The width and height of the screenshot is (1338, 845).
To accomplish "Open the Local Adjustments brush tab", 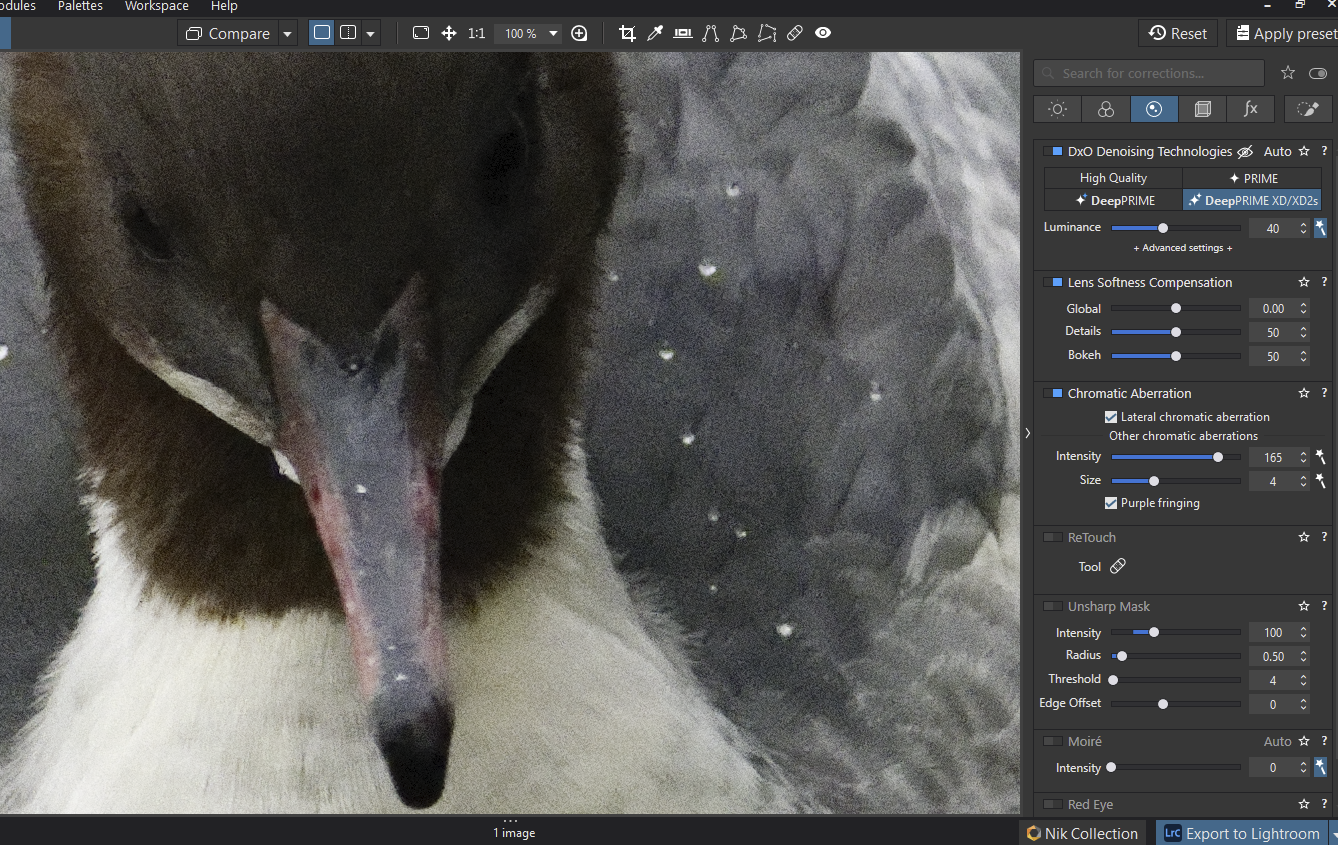I will click(1308, 109).
